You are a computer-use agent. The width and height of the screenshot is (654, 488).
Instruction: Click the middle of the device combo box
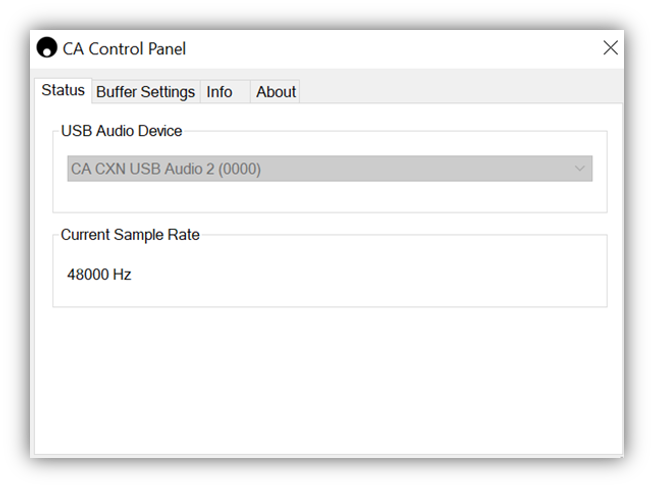click(x=330, y=169)
